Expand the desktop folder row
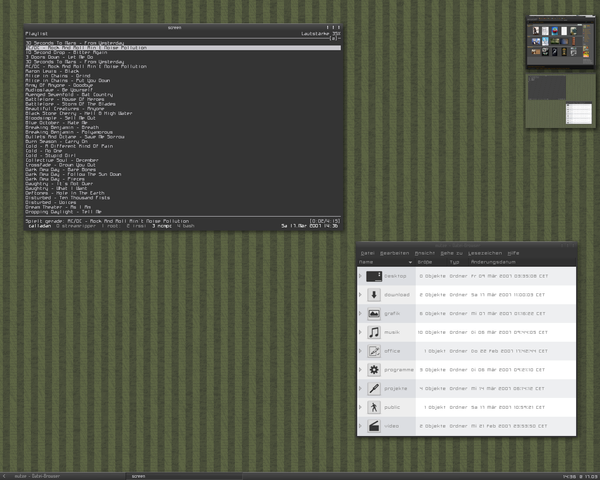The width and height of the screenshot is (600, 480). pos(360,276)
